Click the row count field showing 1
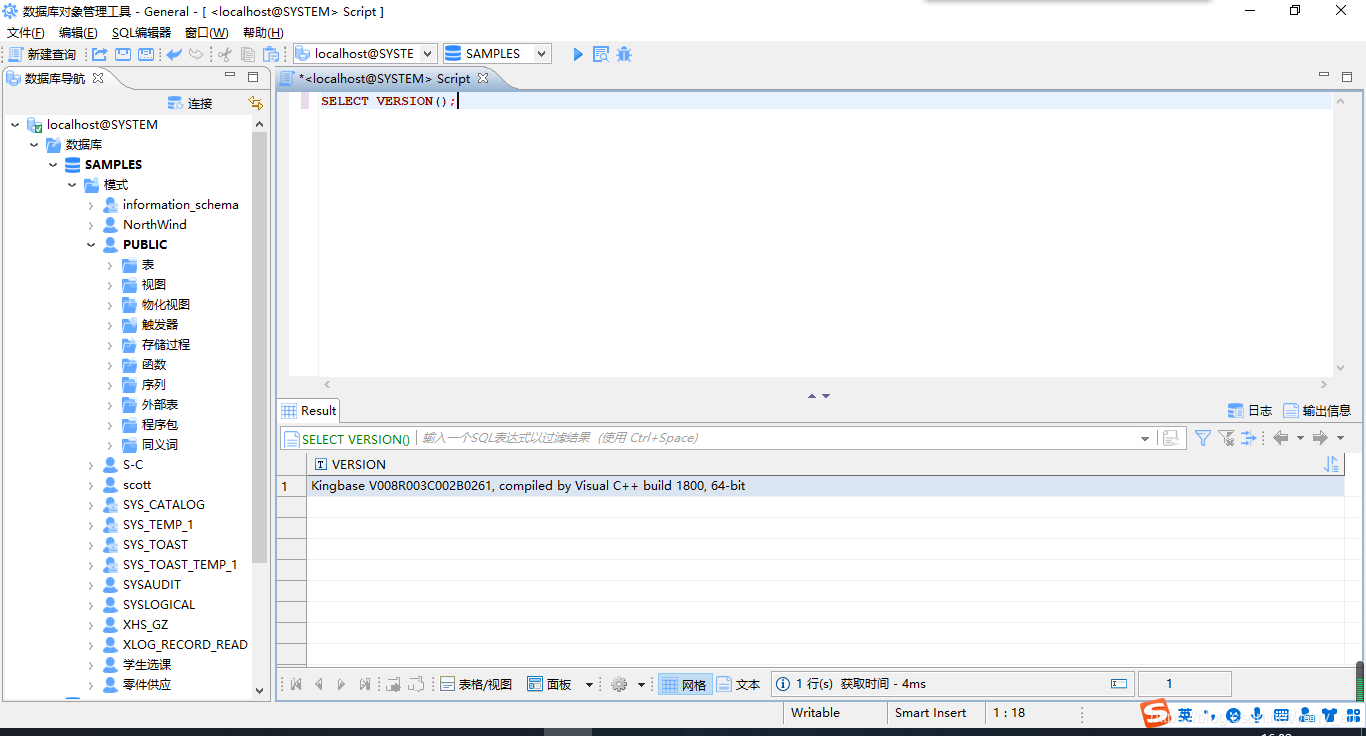This screenshot has height=736, width=1366. tap(1185, 684)
